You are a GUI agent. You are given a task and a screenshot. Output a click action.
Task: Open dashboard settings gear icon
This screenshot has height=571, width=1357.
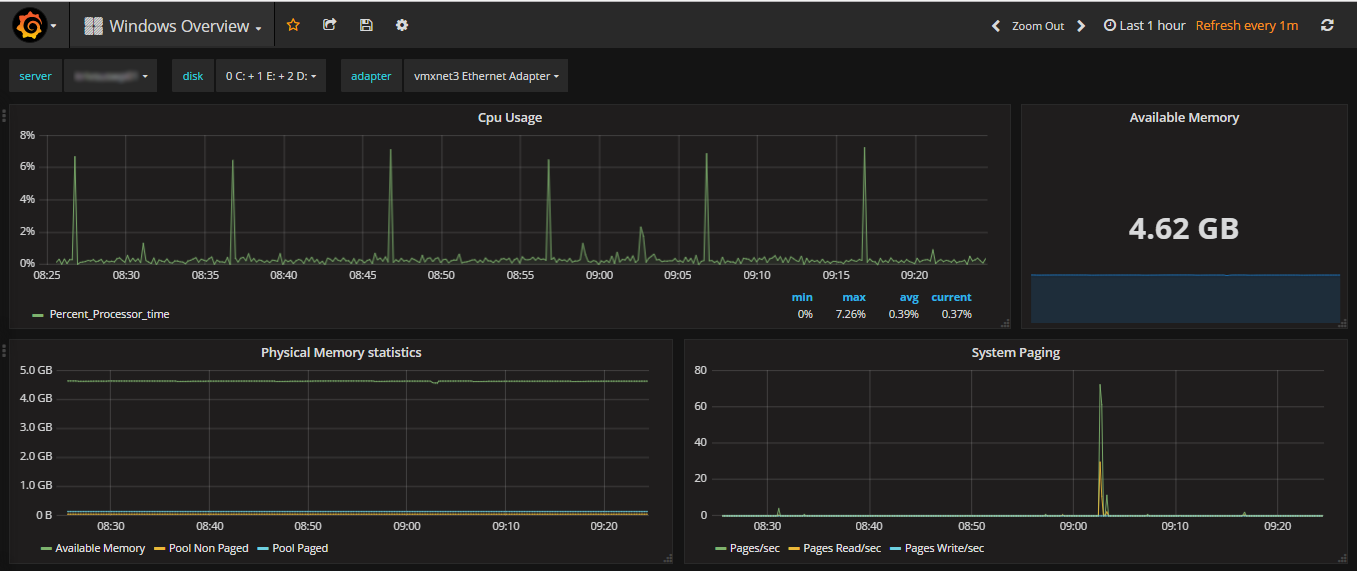[402, 25]
